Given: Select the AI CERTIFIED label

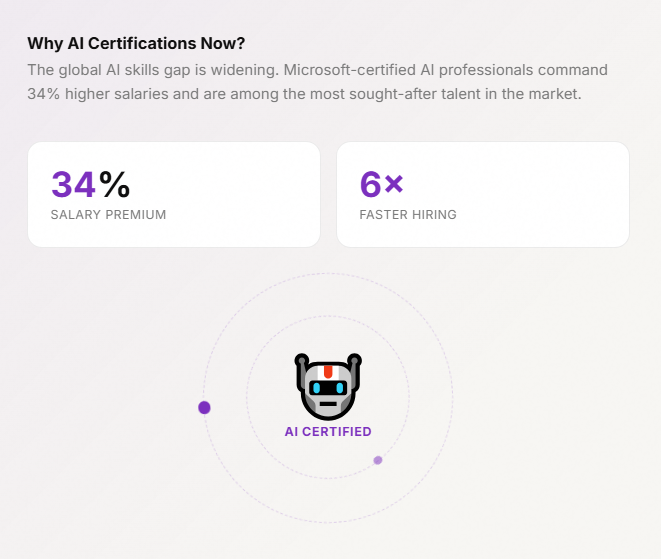Looking at the screenshot, I should tap(328, 432).
